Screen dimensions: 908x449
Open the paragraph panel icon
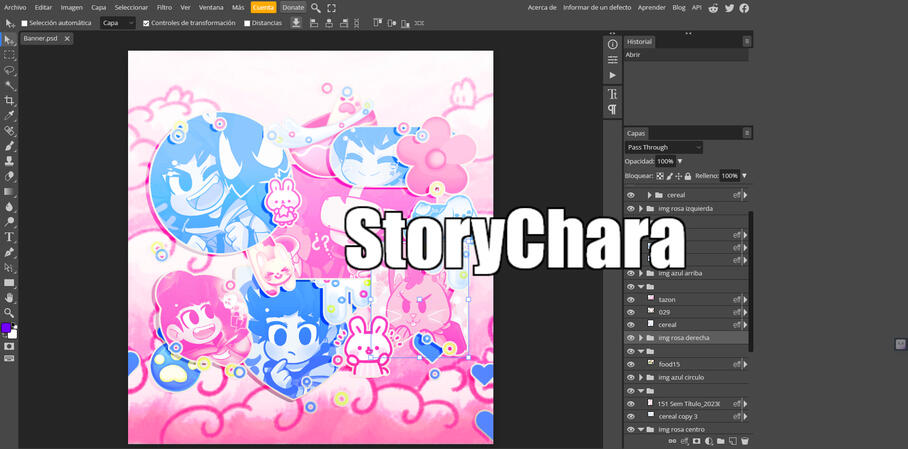pyautogui.click(x=613, y=109)
